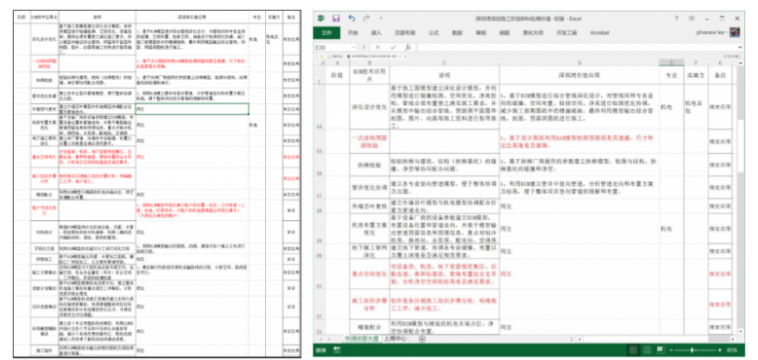Undo the last action
Image resolution: width=758 pixels, height=360 pixels.
(351, 18)
